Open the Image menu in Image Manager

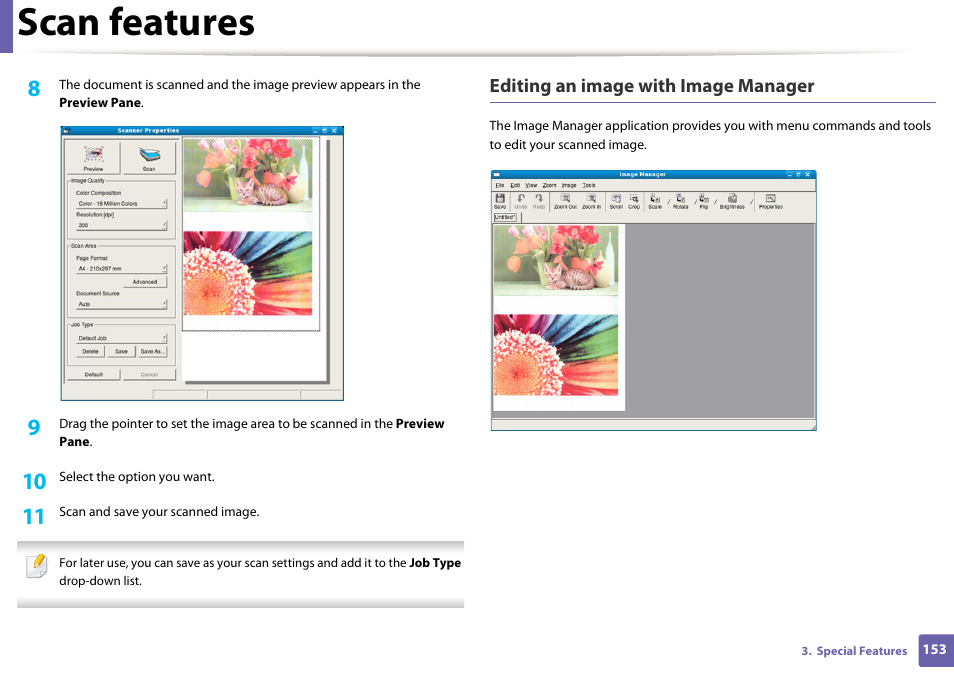point(569,185)
